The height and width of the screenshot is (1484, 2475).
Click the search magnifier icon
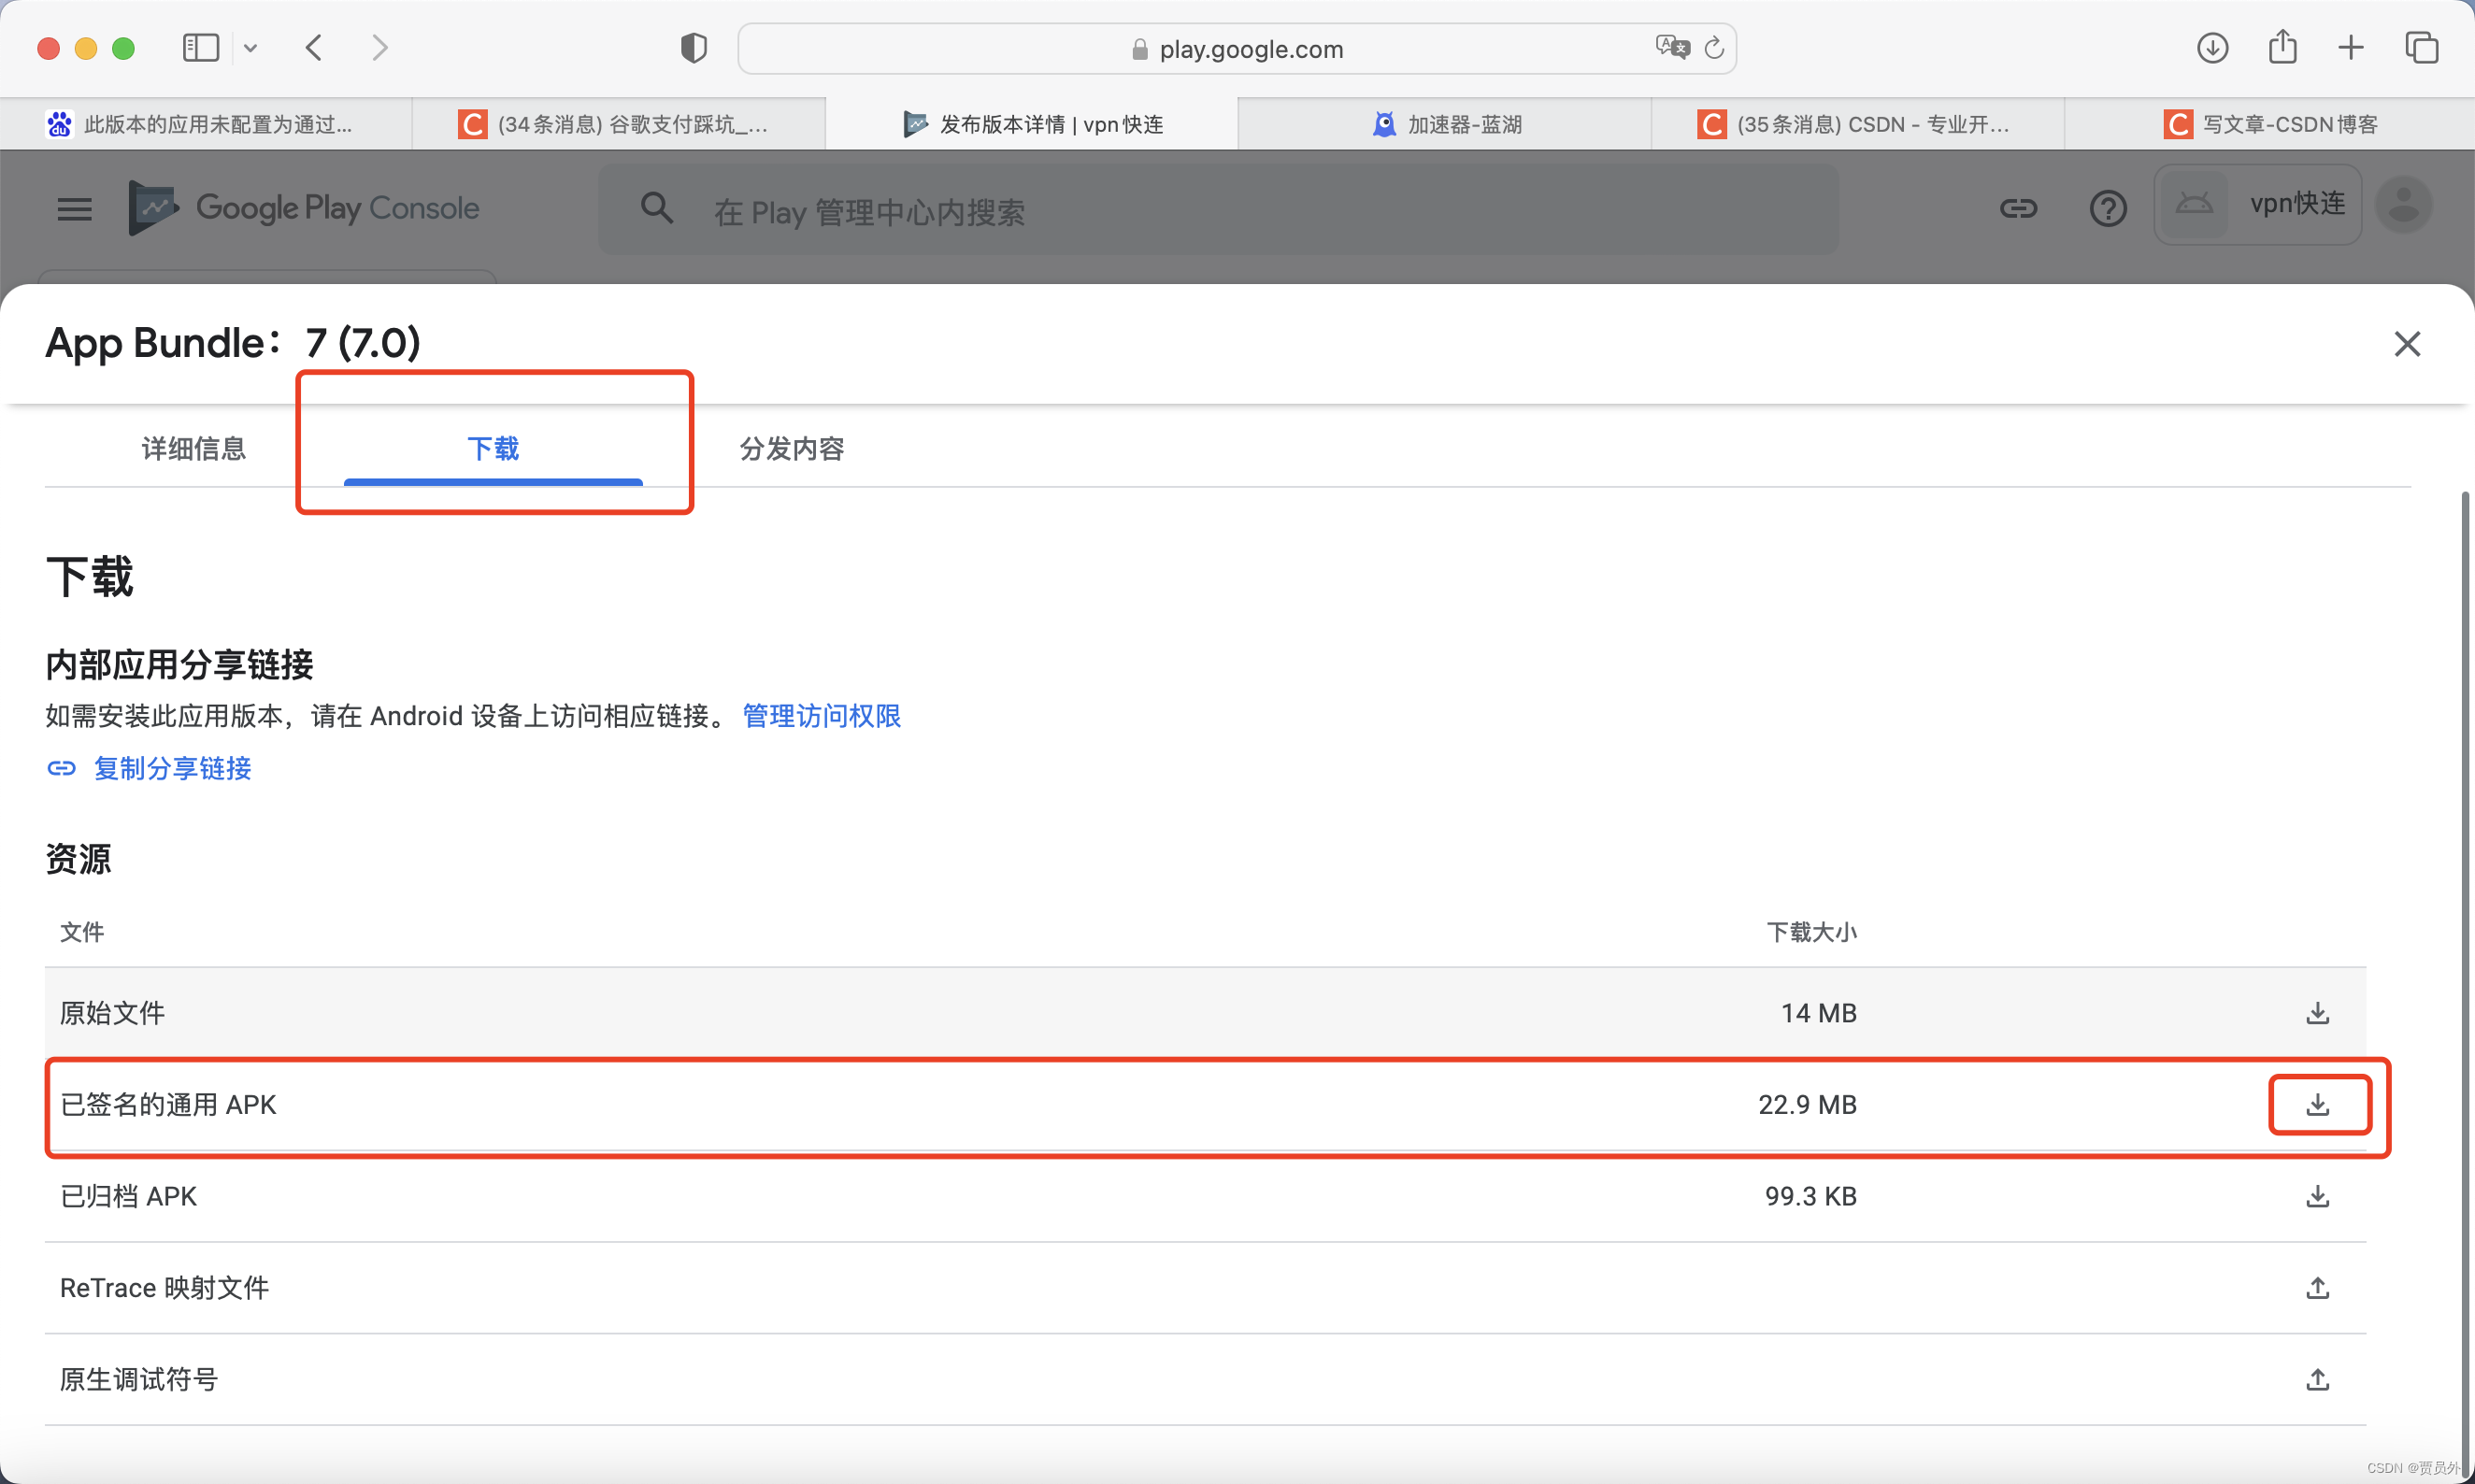tap(657, 208)
